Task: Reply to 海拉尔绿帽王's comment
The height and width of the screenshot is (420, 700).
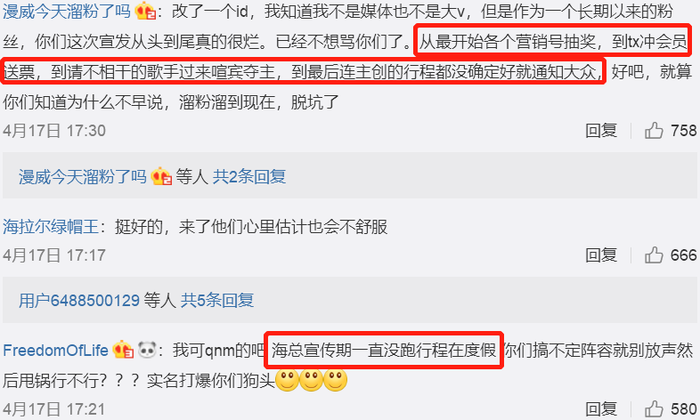Action: [x=601, y=255]
